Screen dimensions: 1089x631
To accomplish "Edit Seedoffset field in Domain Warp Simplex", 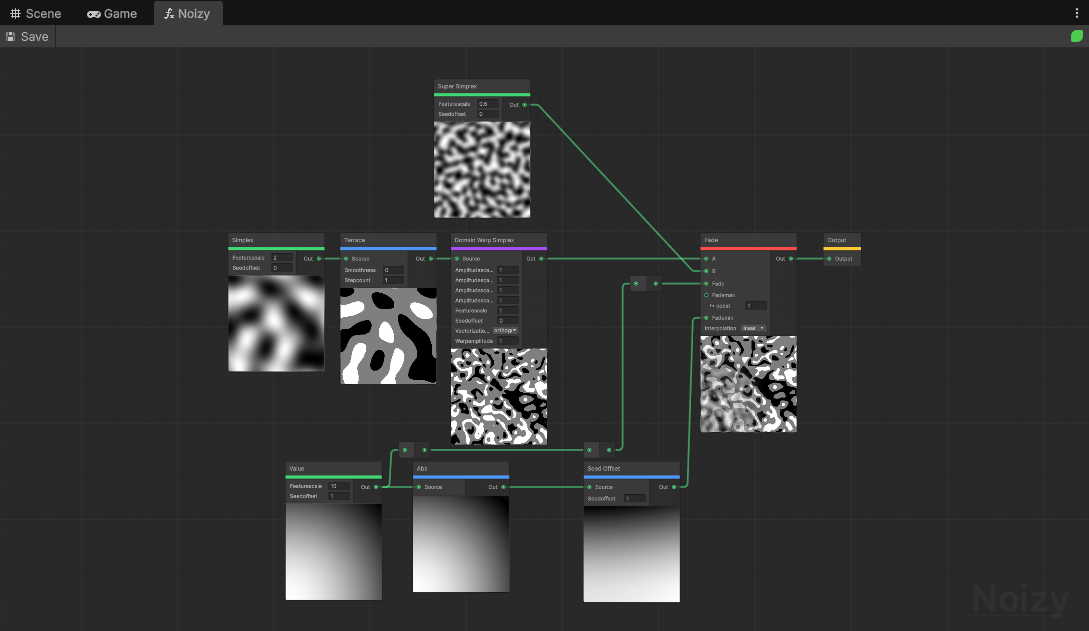I will (508, 321).
